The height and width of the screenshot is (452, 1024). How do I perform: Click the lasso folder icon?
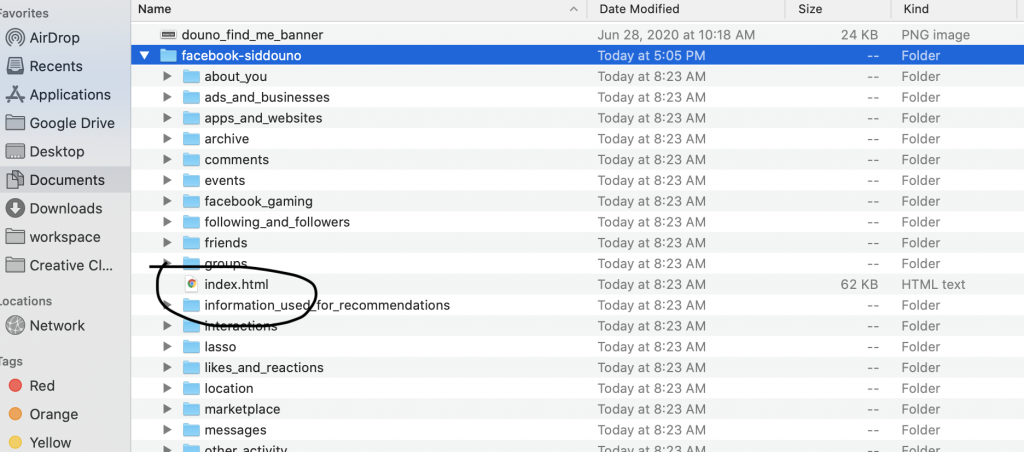tap(191, 346)
